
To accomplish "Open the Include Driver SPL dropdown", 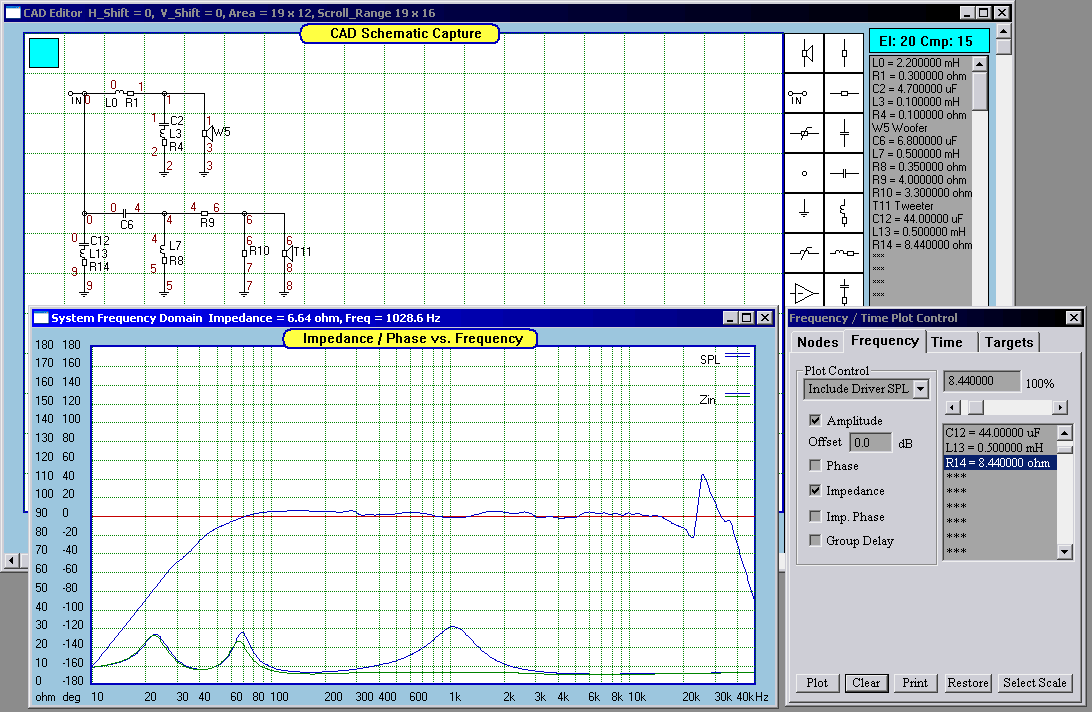I will 921,388.
